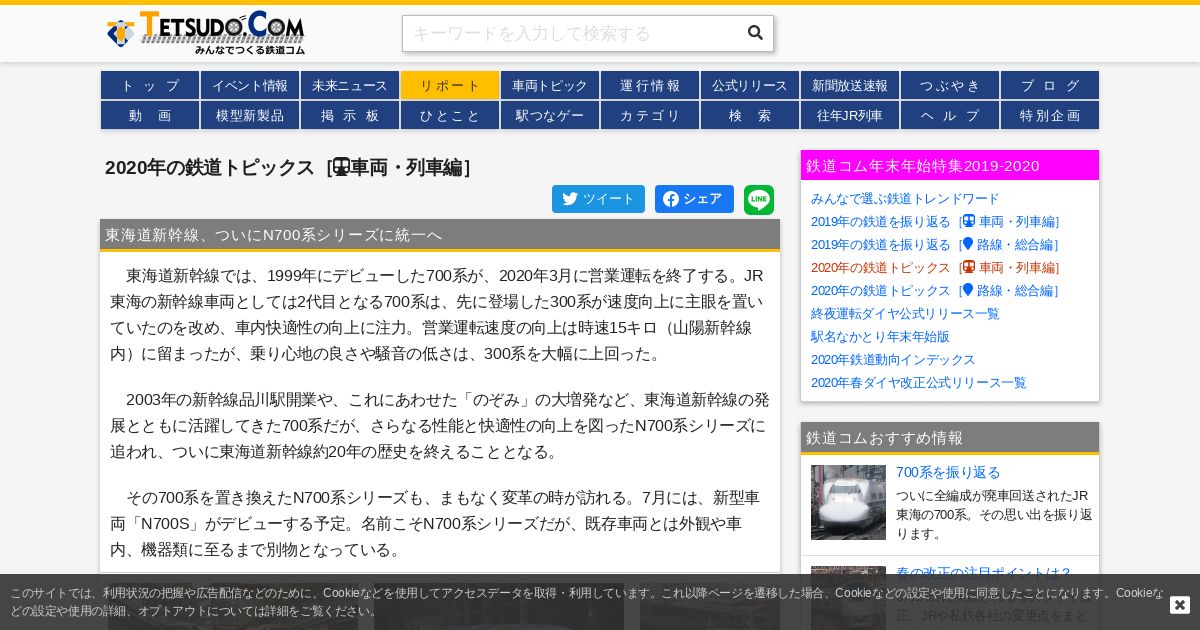The image size is (1200, 630).
Task: Open 2020年鉄道動向インデックス link
Action: point(893,359)
